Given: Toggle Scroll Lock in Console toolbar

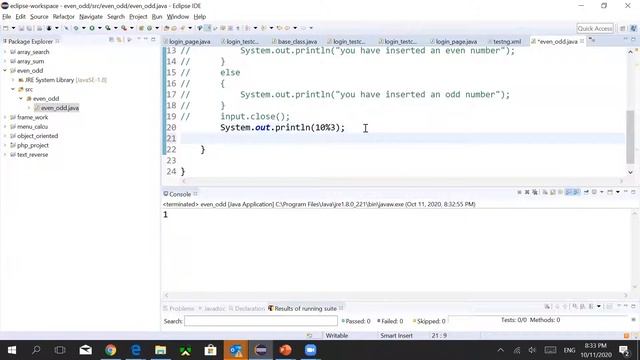Looking at the screenshot, I should [553, 192].
